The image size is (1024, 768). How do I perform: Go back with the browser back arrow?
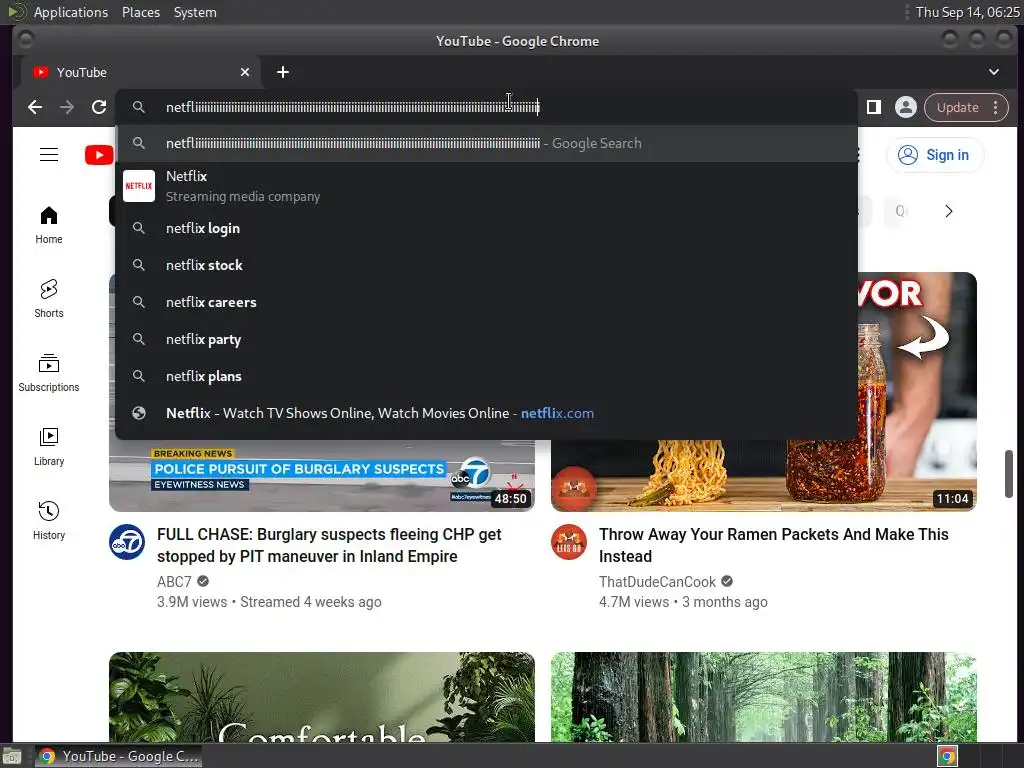[35, 107]
